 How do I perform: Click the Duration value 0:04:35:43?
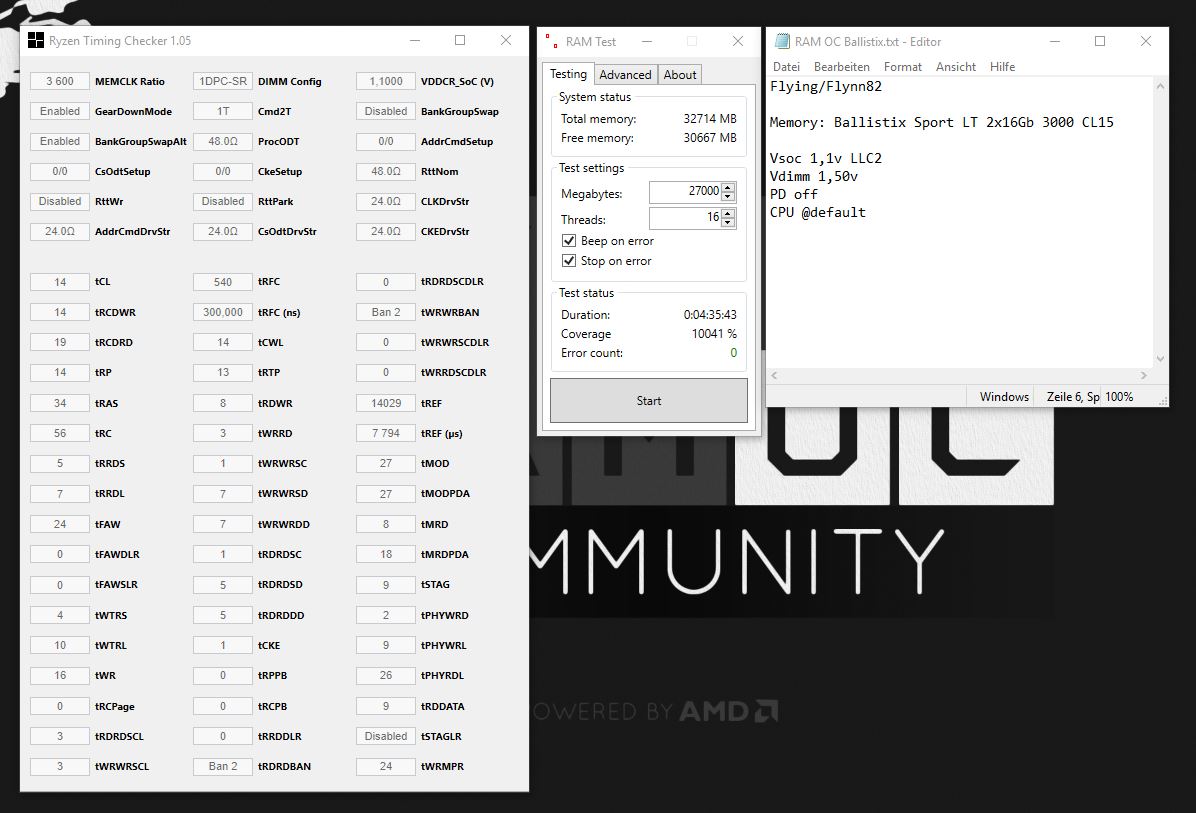pos(710,314)
